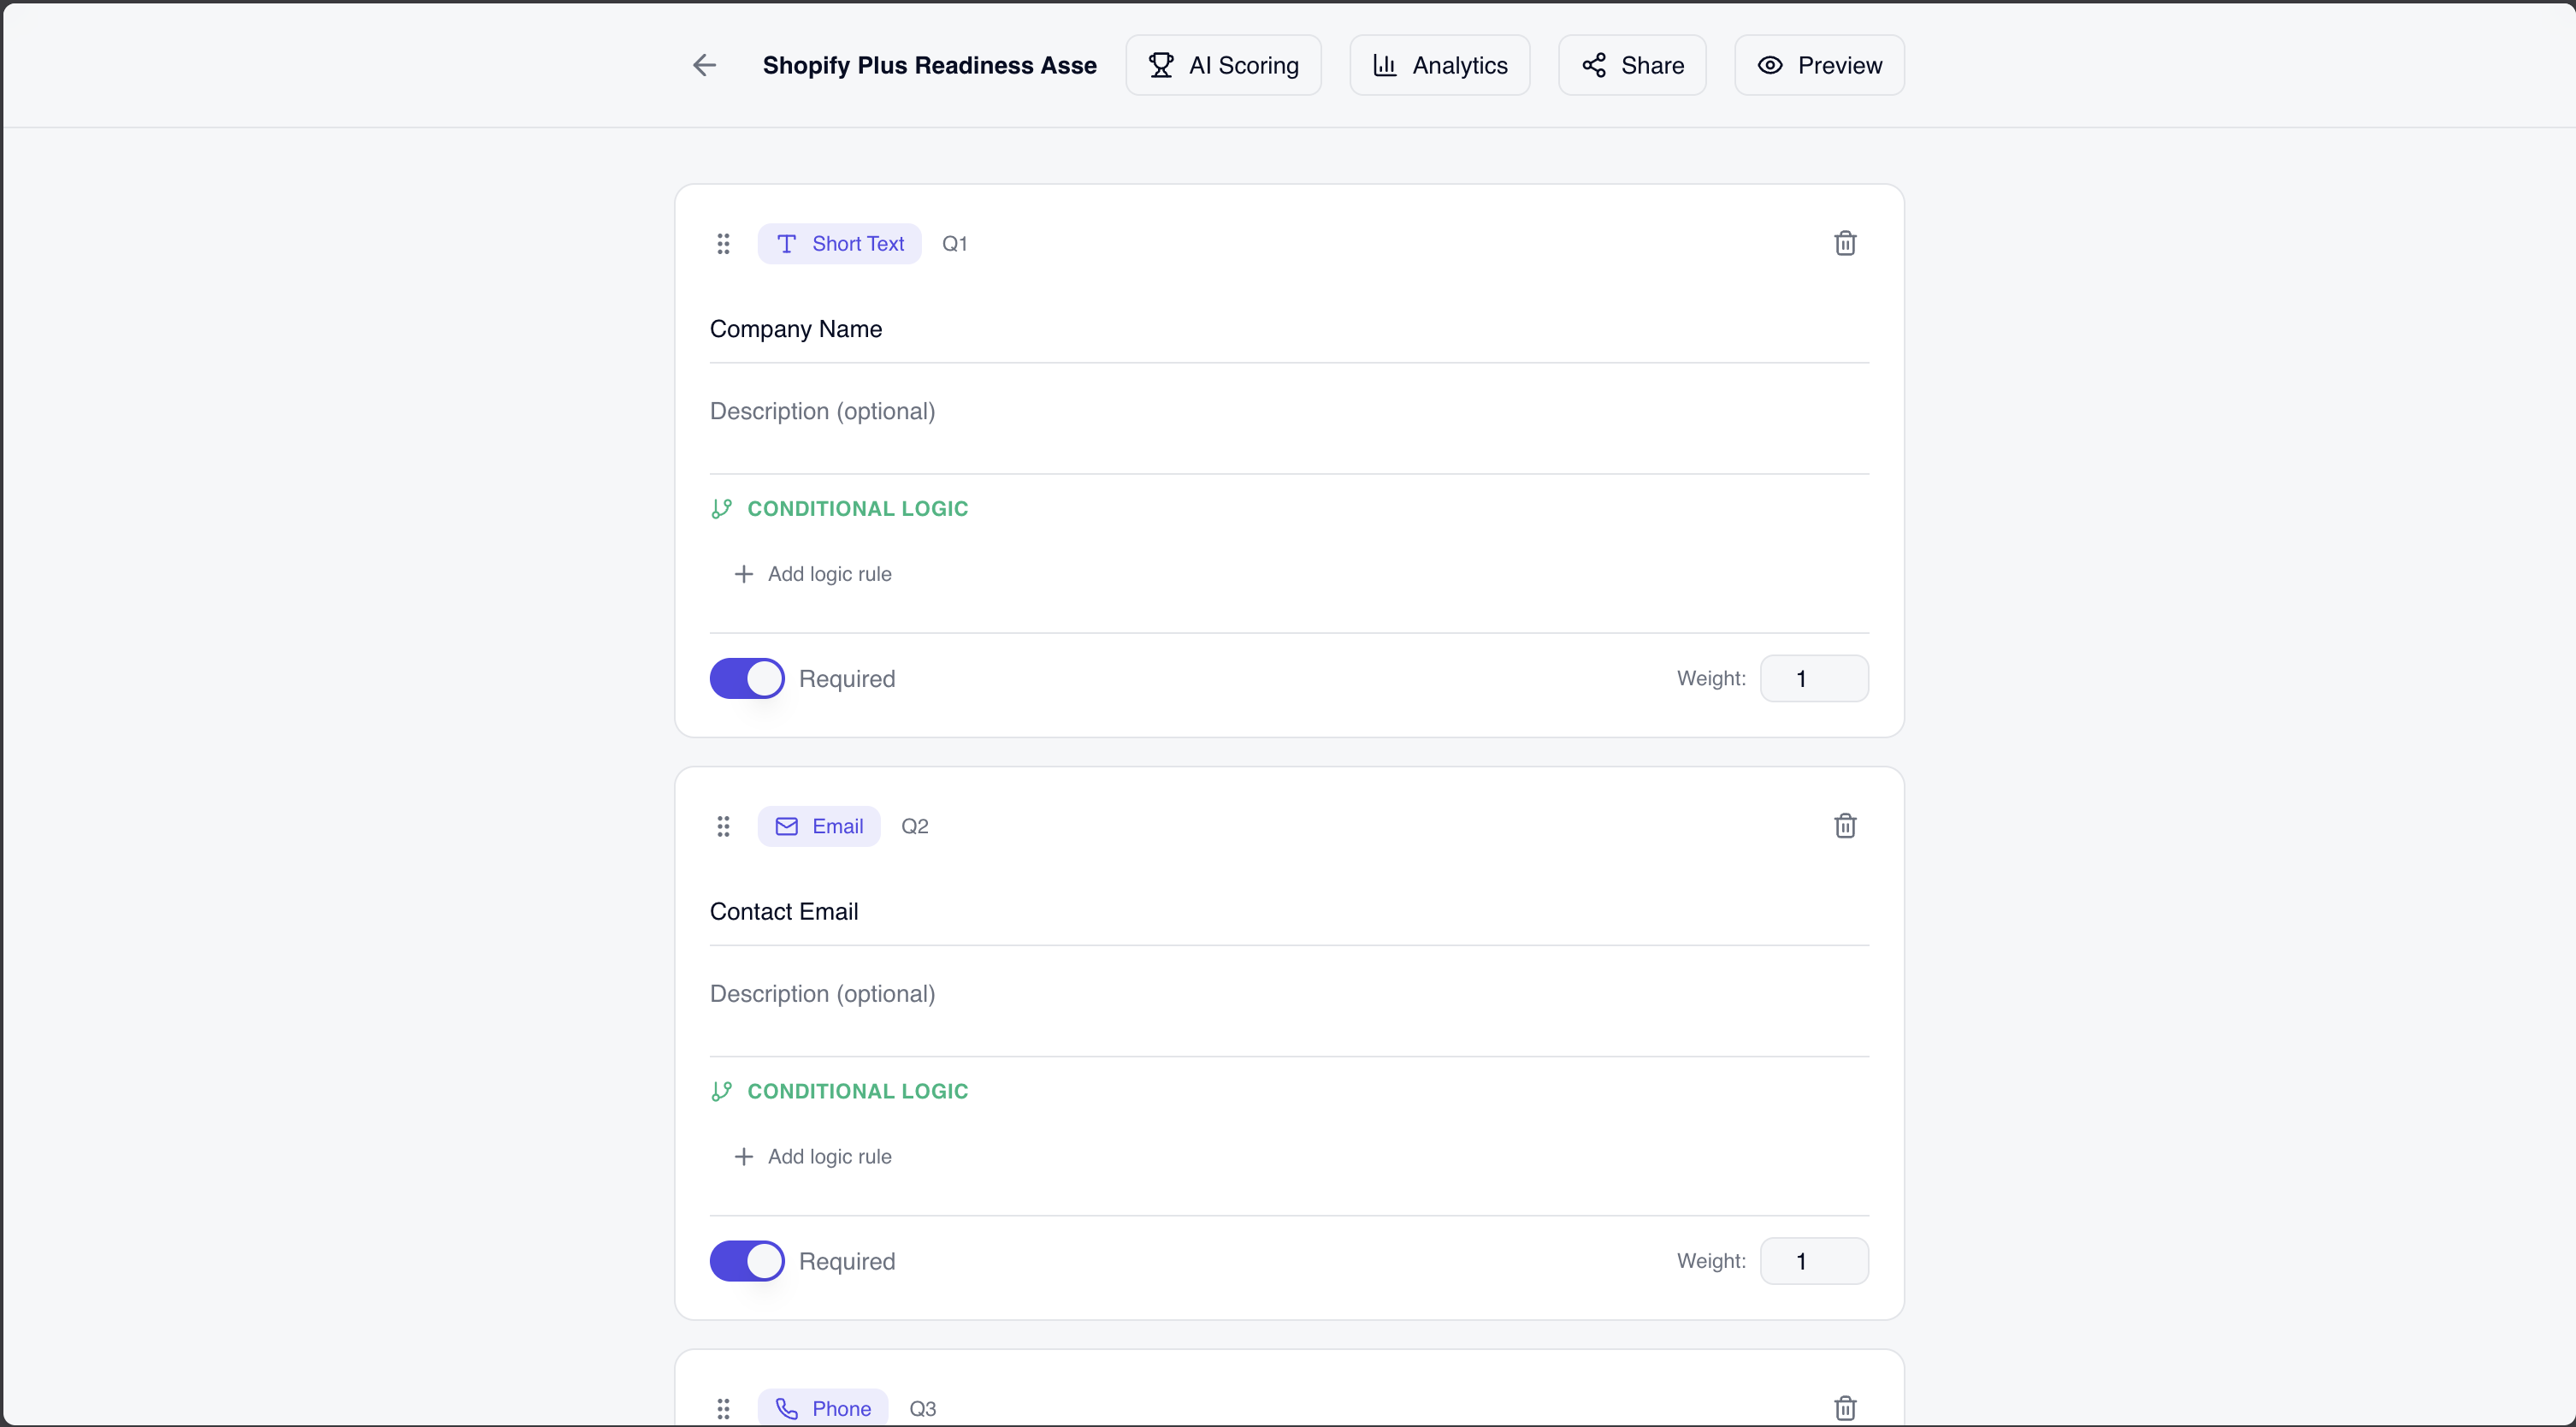Click the Shopify Plus Readiness Asse title

pyautogui.click(x=929, y=64)
